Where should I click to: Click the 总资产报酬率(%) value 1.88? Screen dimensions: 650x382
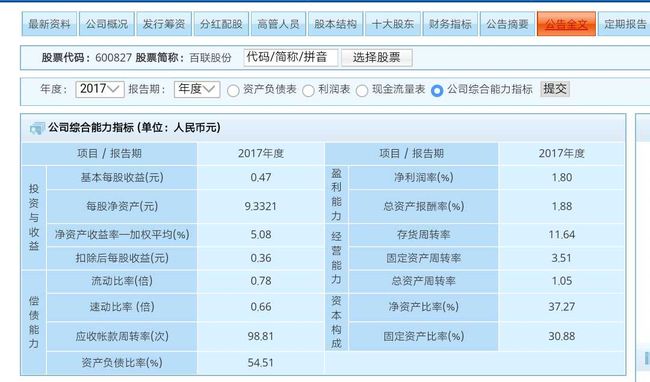click(562, 206)
